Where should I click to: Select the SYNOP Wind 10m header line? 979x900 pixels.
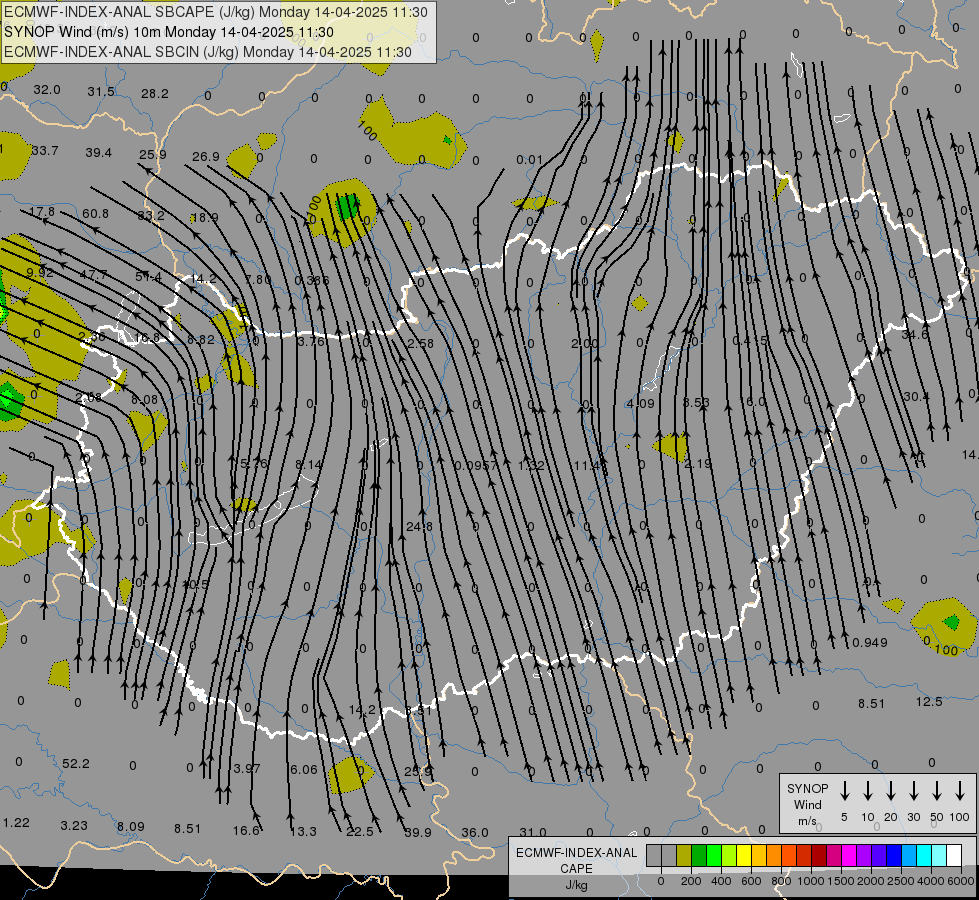coord(169,32)
